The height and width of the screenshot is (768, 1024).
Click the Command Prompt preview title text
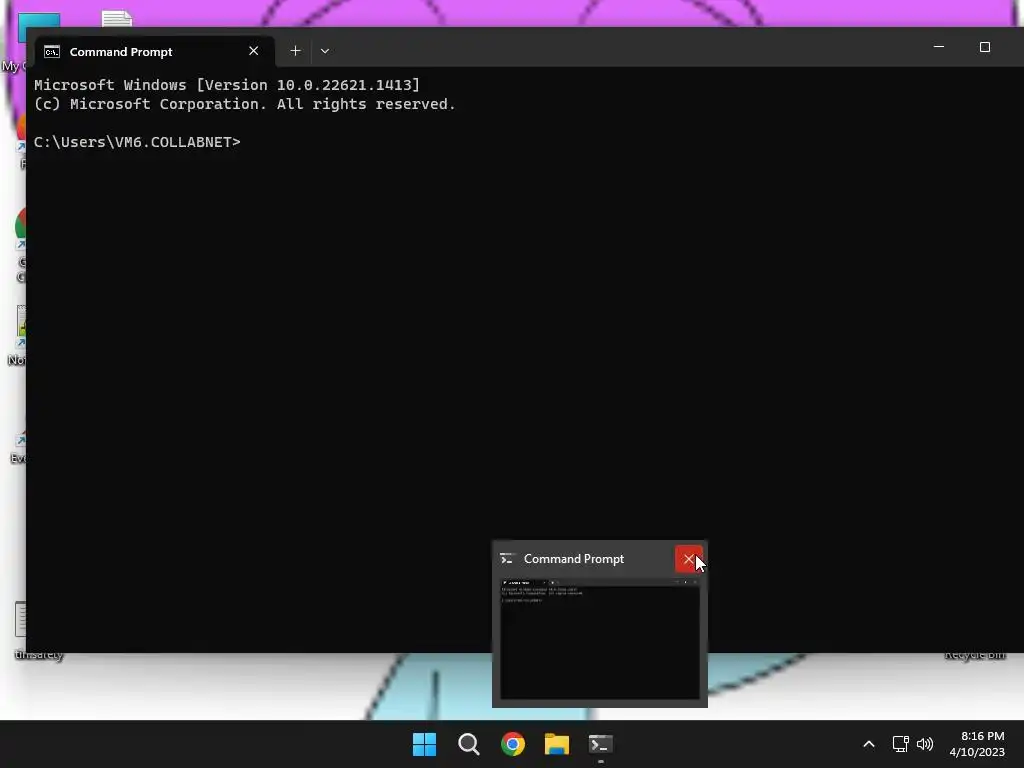(573, 559)
